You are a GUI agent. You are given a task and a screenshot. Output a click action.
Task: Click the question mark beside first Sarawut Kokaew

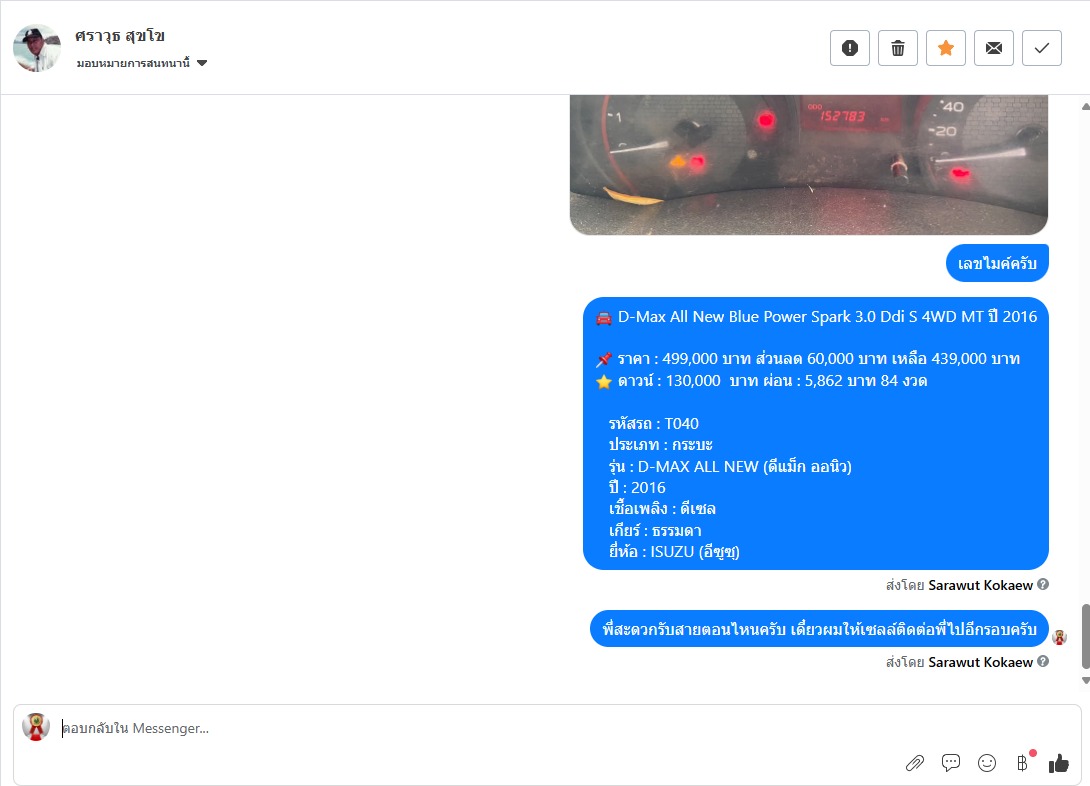pos(1043,584)
